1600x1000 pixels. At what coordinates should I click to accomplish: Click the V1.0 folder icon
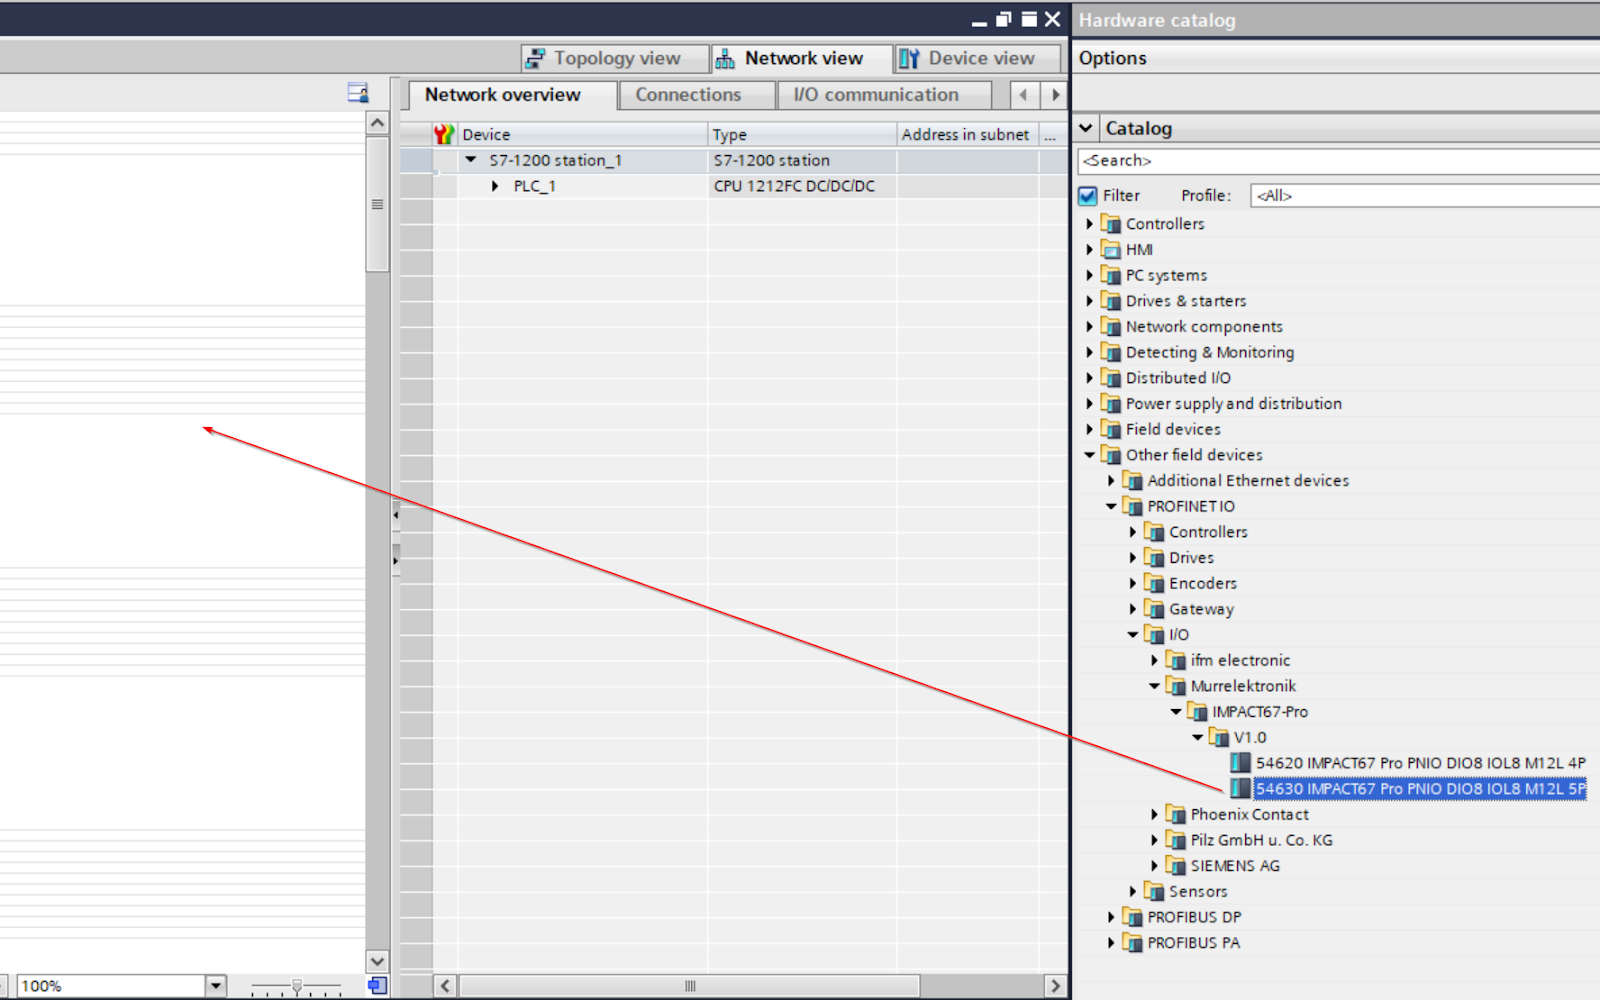tap(1219, 737)
